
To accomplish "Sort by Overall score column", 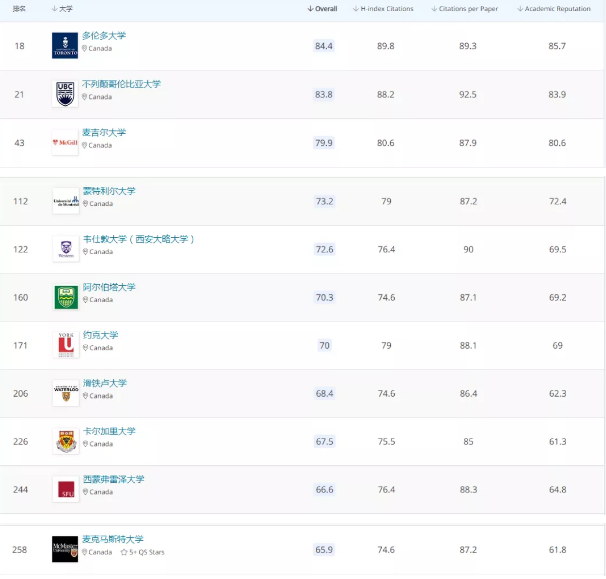I will point(322,9).
